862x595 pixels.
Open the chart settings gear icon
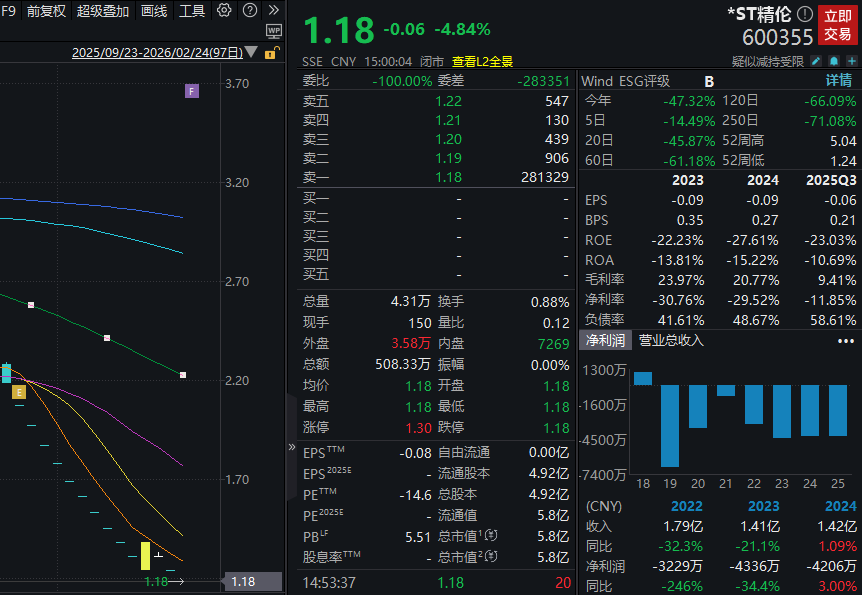click(x=224, y=10)
